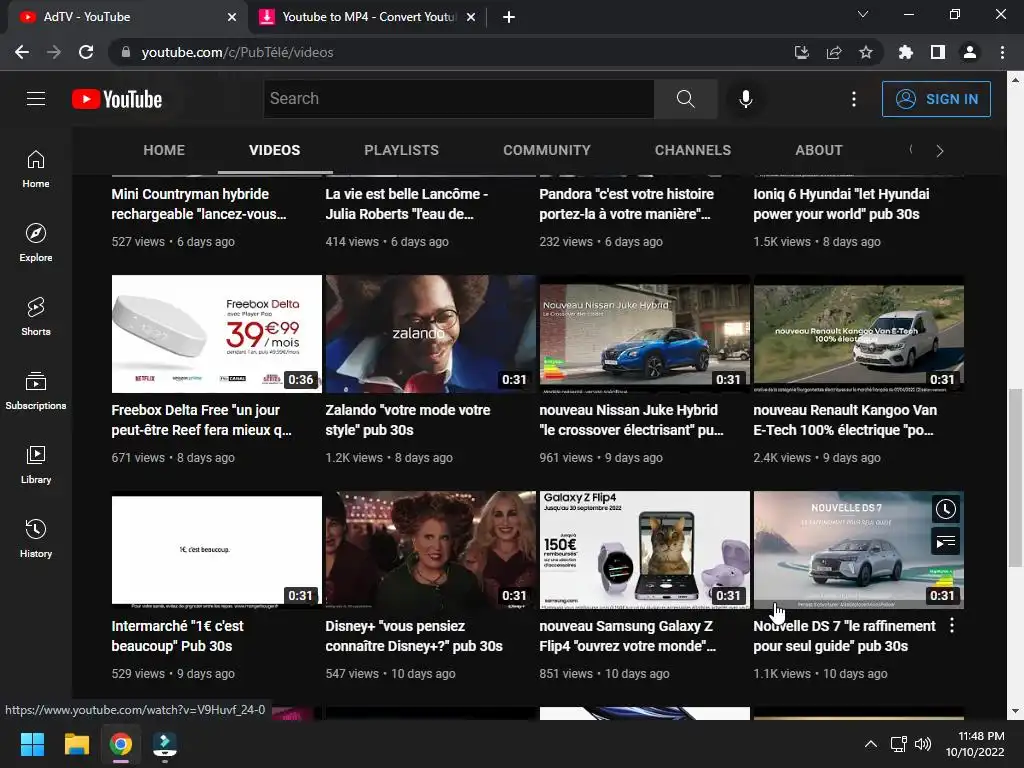1024x768 pixels.
Task: Expand Chrome tab search dropdown
Action: coord(863,14)
